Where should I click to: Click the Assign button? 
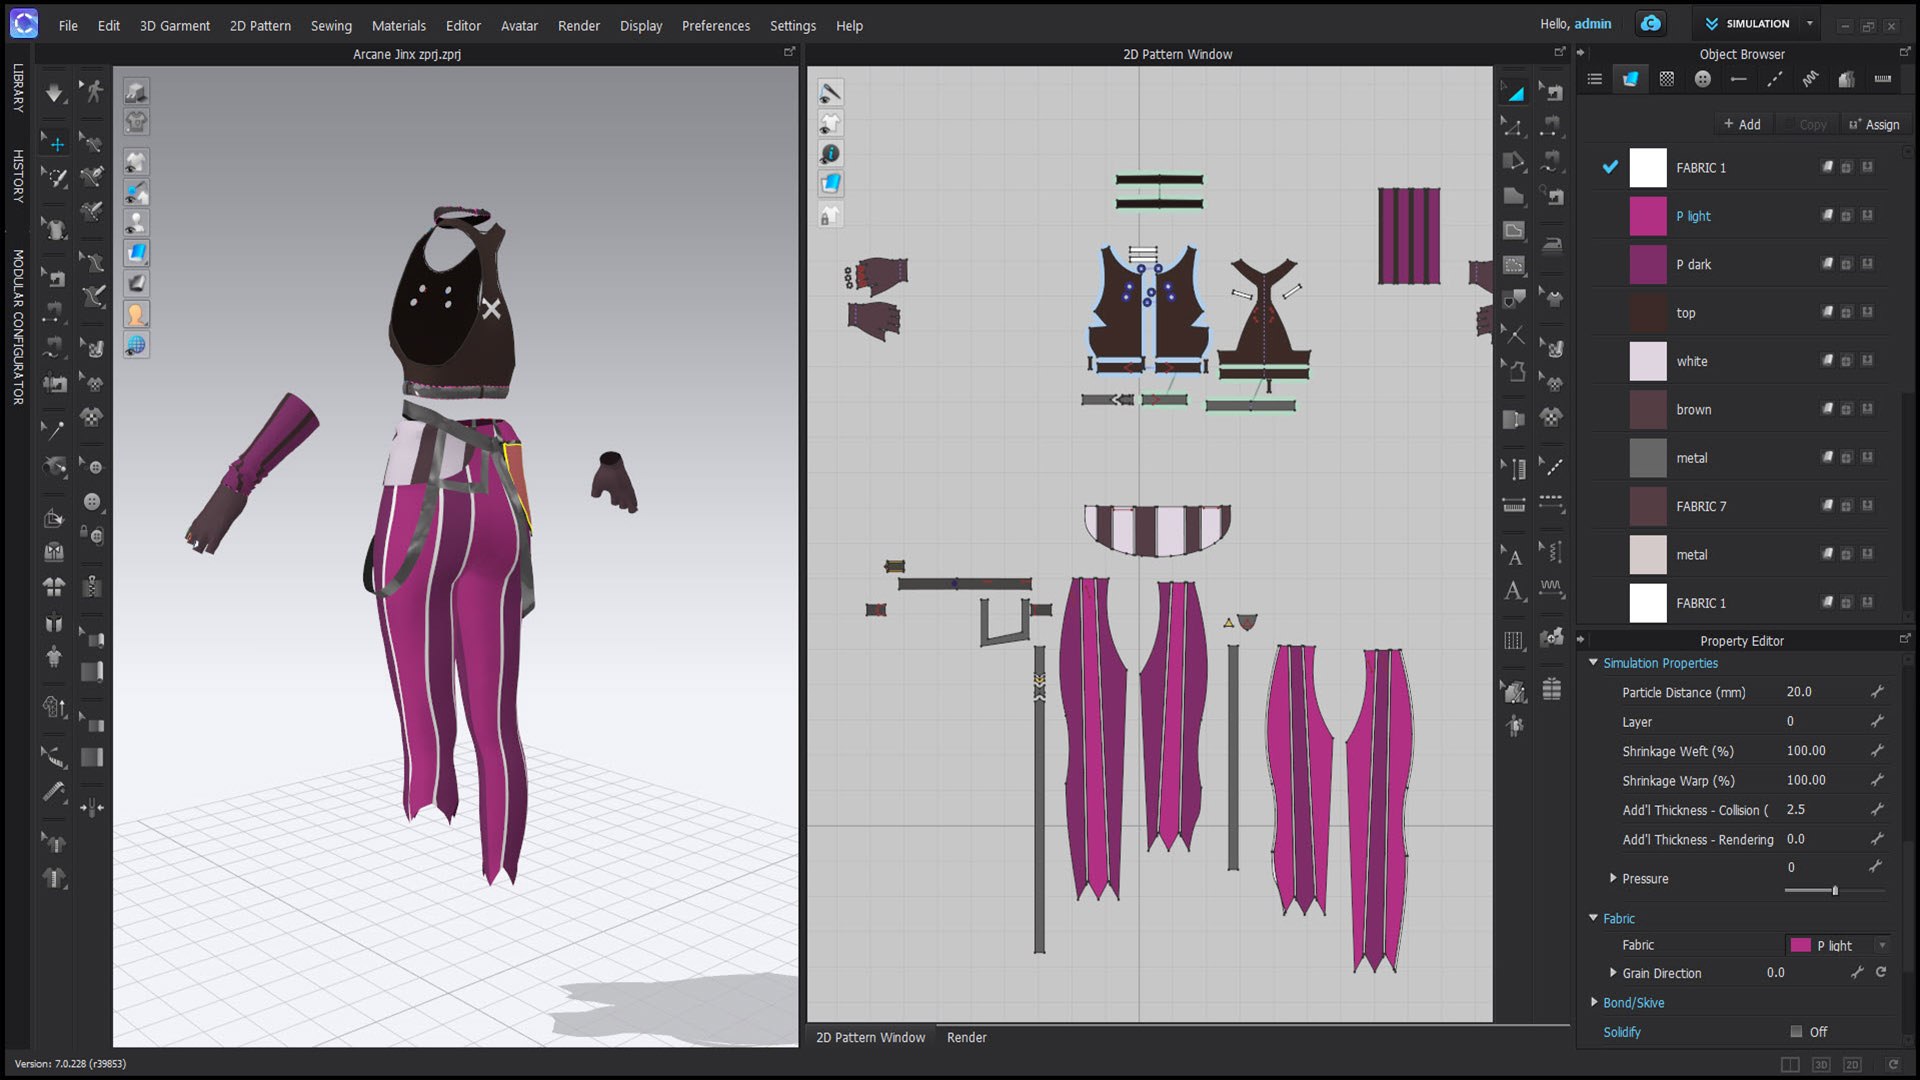[1874, 124]
